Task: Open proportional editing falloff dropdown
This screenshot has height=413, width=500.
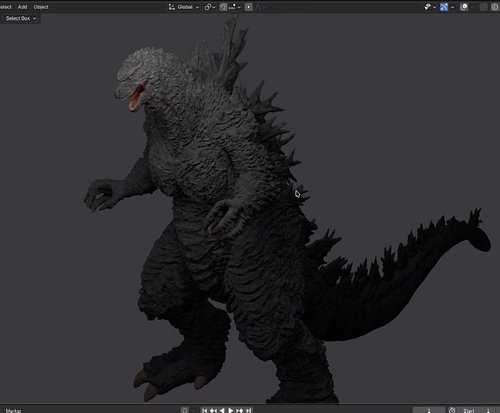Action: (x=260, y=7)
